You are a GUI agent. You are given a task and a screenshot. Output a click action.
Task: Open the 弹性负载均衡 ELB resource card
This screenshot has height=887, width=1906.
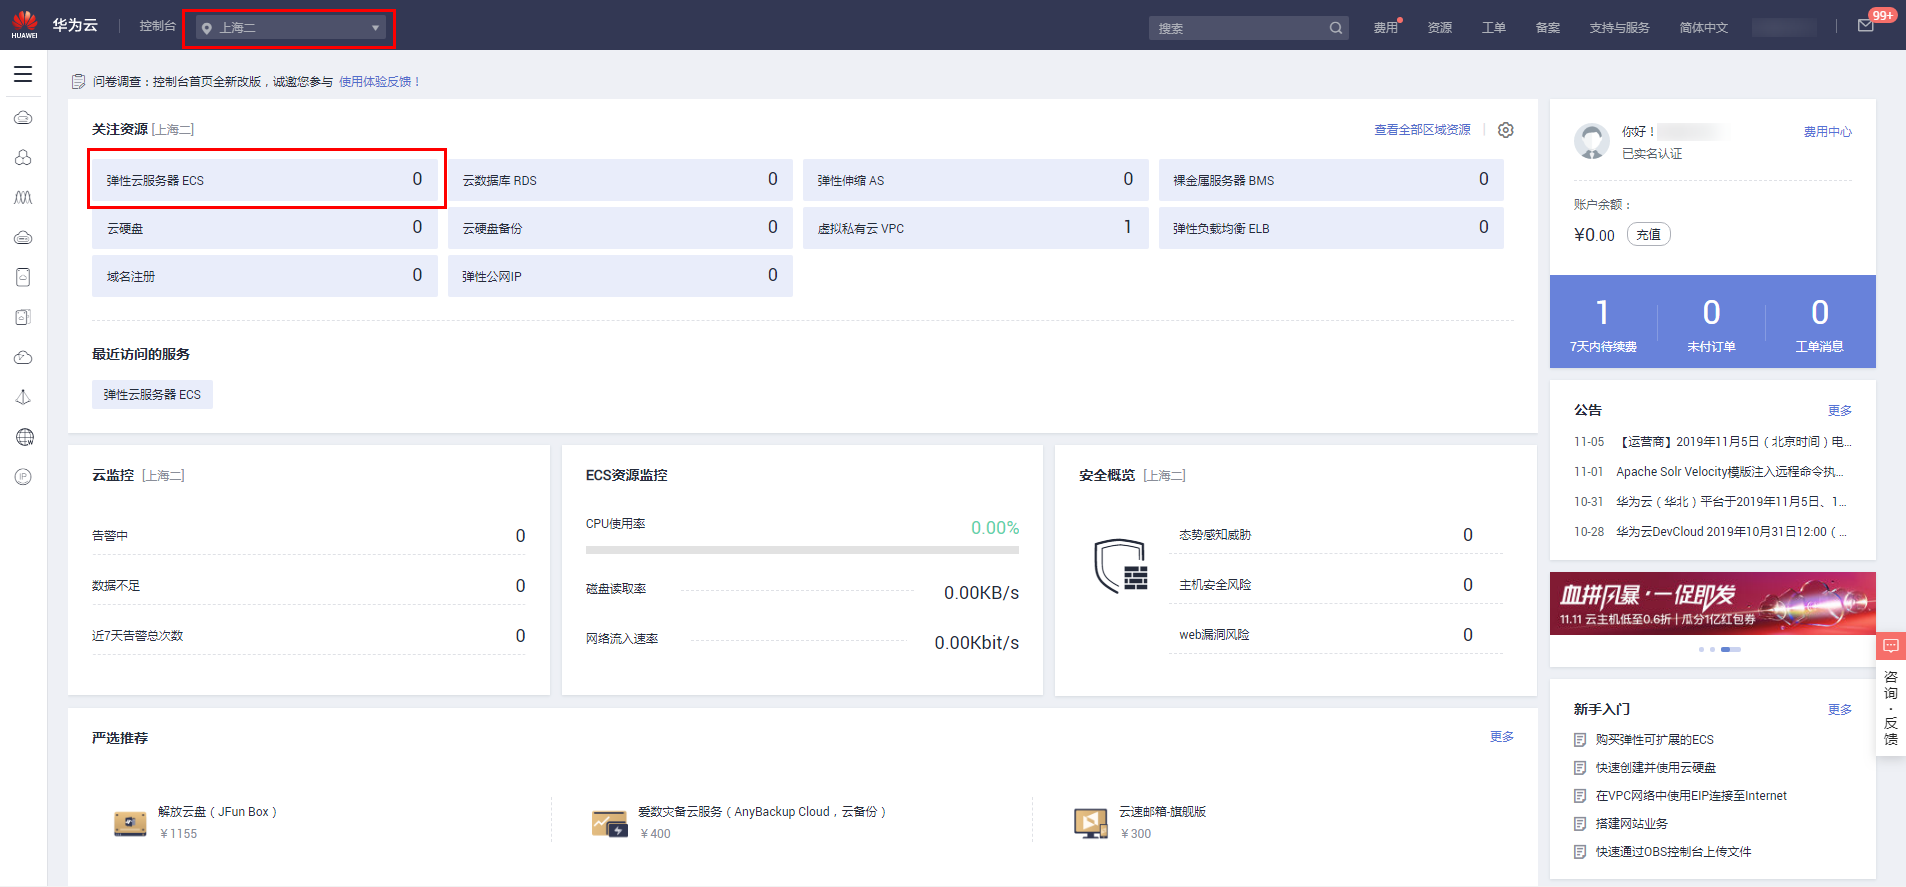click(x=1331, y=228)
